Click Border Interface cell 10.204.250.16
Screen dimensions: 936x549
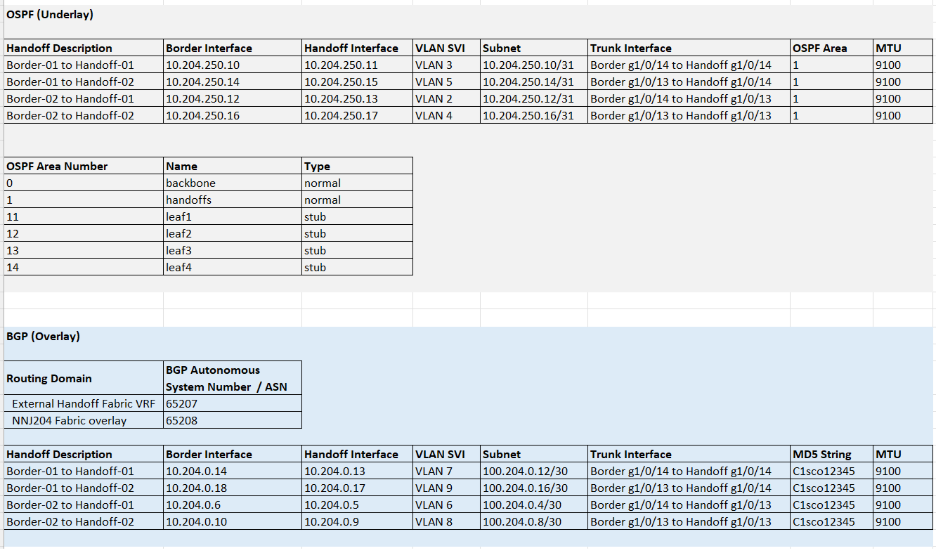[232, 116]
